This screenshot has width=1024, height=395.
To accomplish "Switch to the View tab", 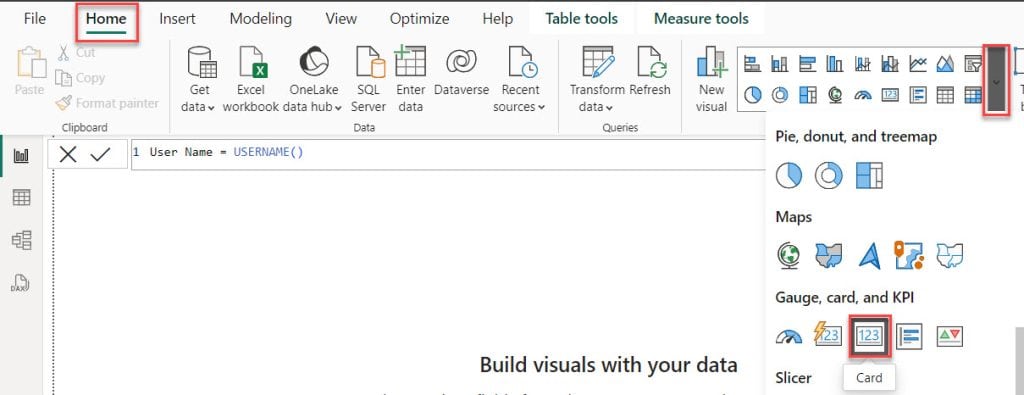I will pos(341,19).
